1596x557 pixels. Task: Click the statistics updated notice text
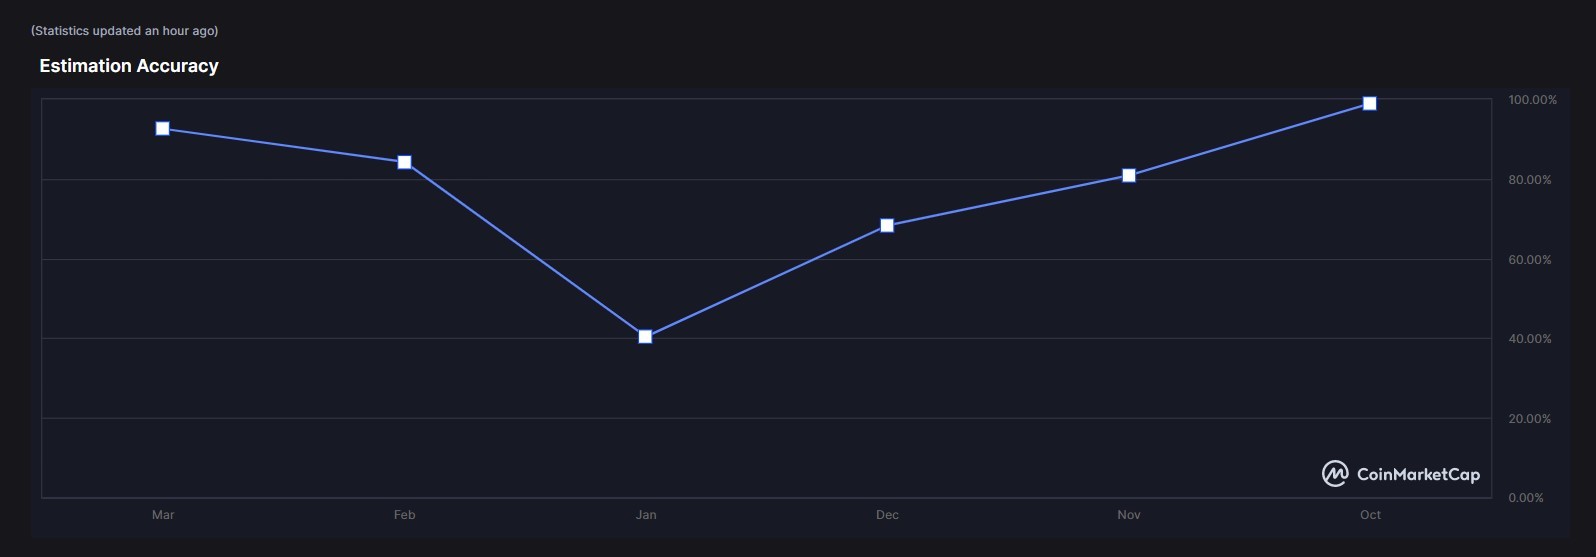125,31
